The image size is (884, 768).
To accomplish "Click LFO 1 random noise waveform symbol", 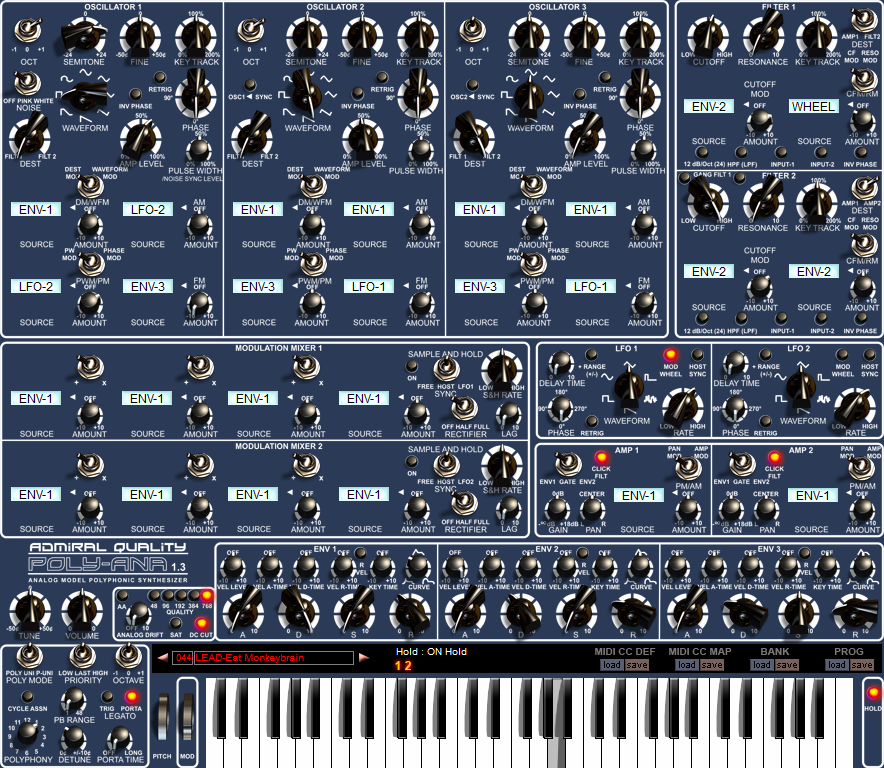I will pos(650,399).
